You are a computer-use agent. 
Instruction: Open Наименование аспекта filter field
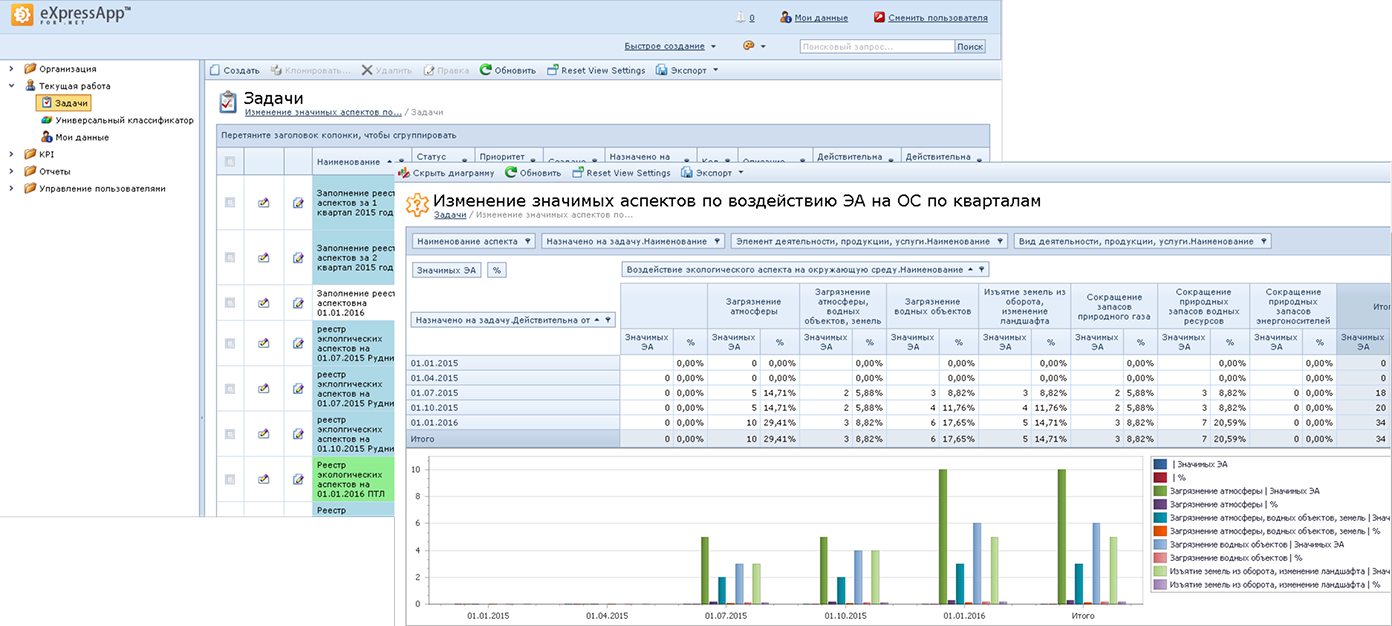pos(472,241)
